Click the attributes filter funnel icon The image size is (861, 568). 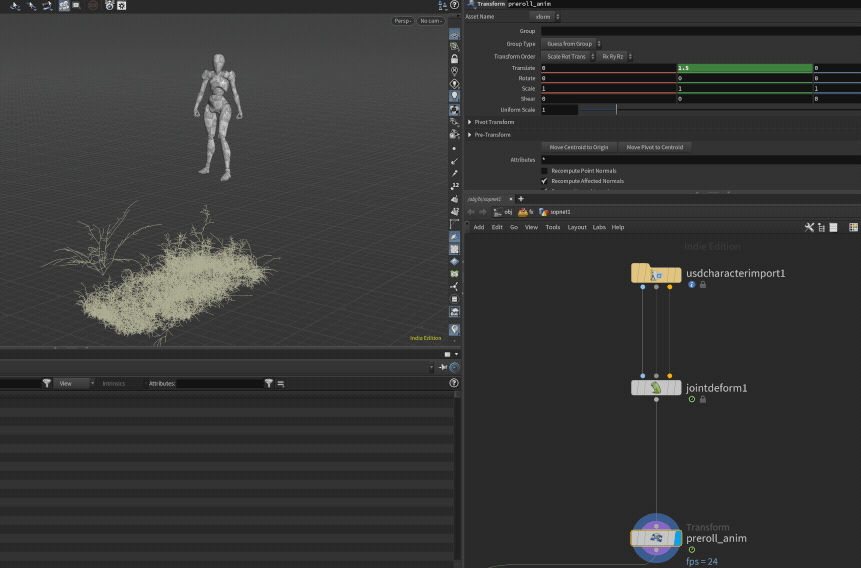coord(269,383)
